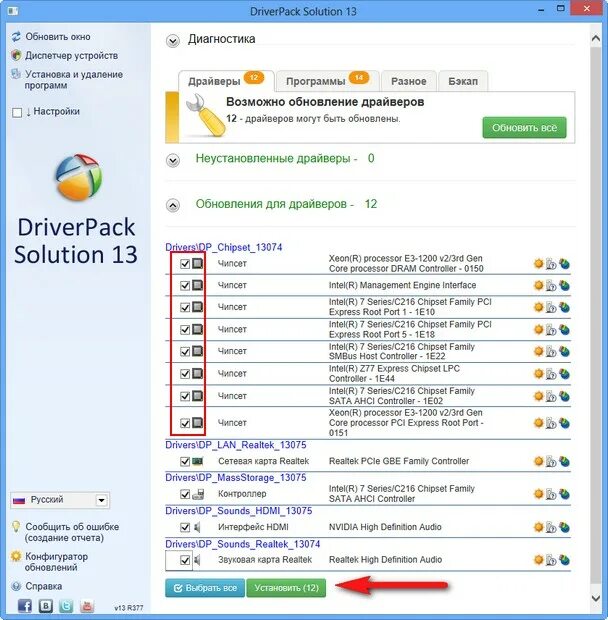Open the Drivers\DP_LAN_Realtek_13075 link
The image size is (608, 620).
coord(236,445)
